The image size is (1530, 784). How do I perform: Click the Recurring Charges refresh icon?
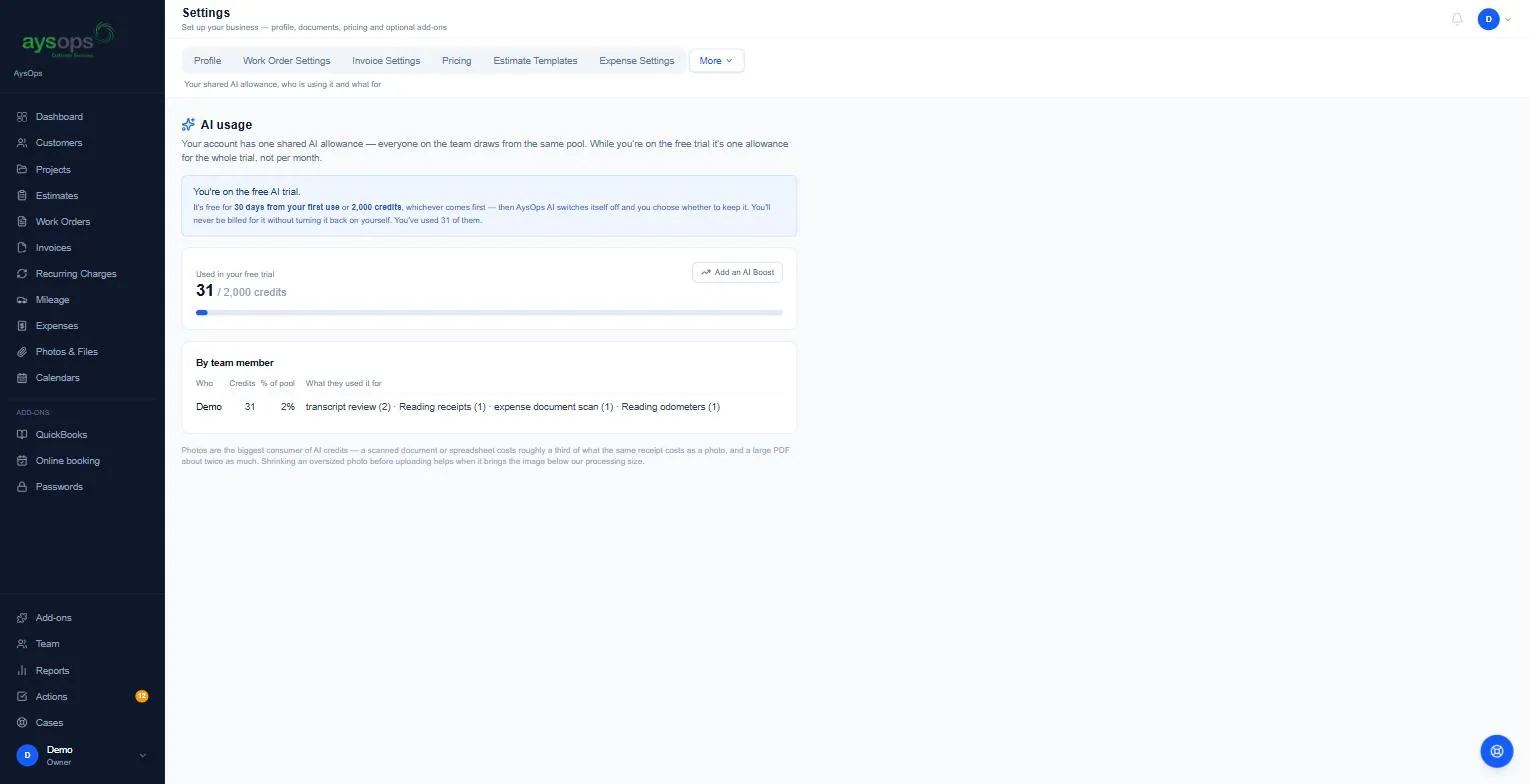pos(22,274)
